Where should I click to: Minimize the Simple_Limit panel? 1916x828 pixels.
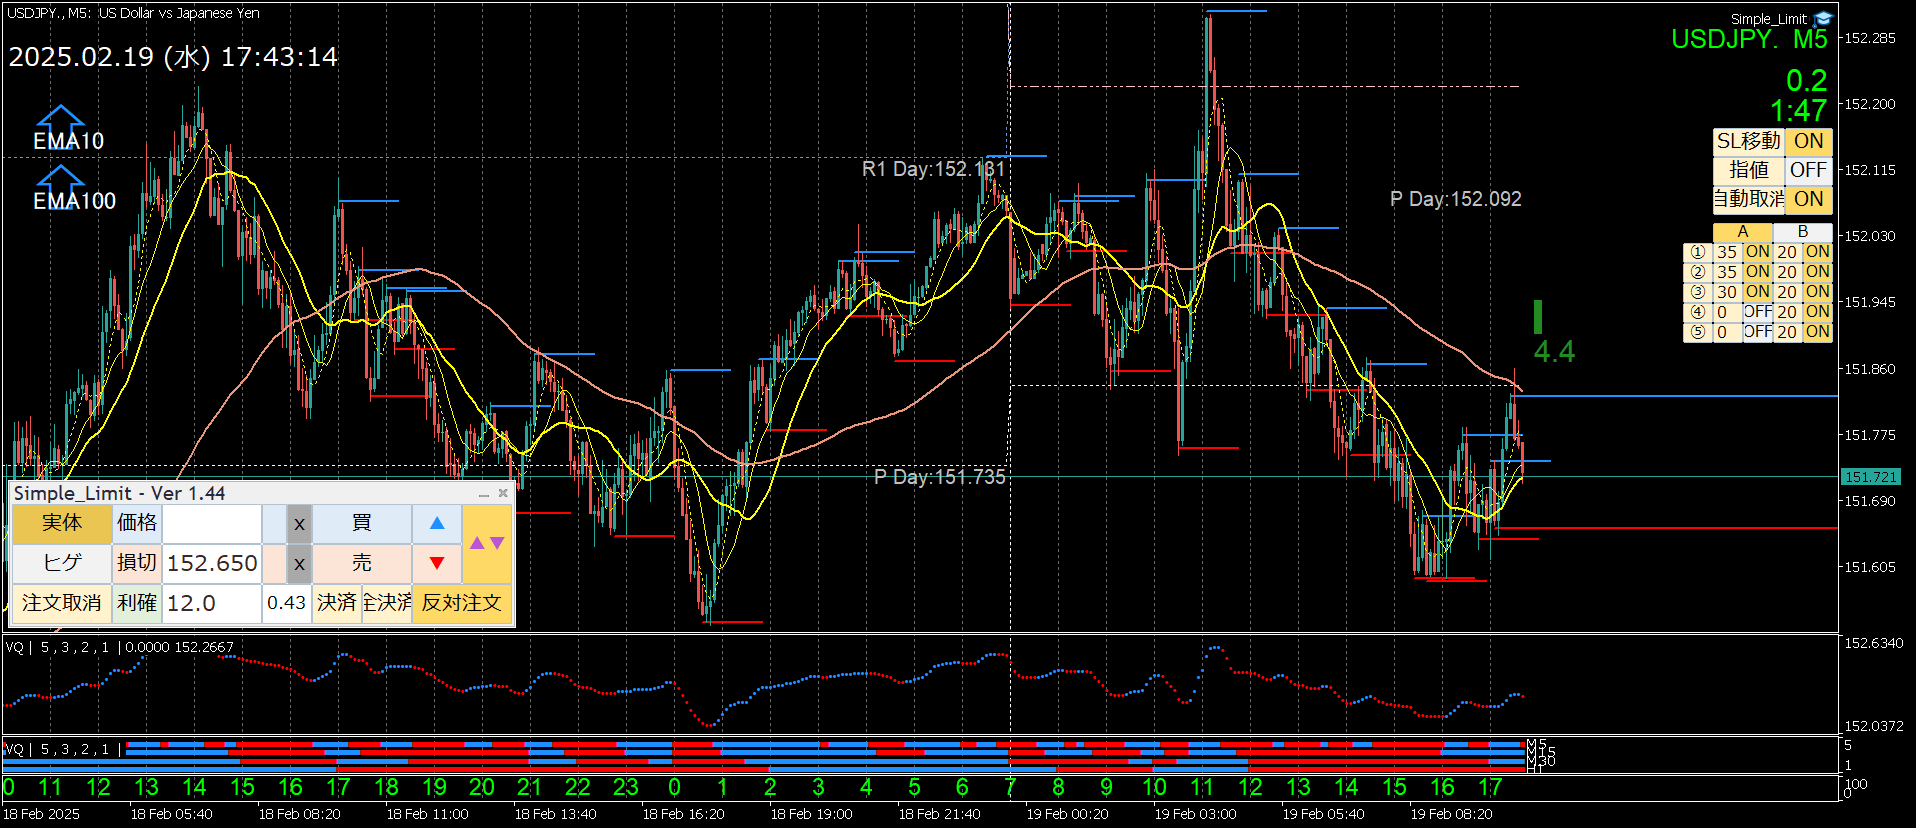[484, 494]
